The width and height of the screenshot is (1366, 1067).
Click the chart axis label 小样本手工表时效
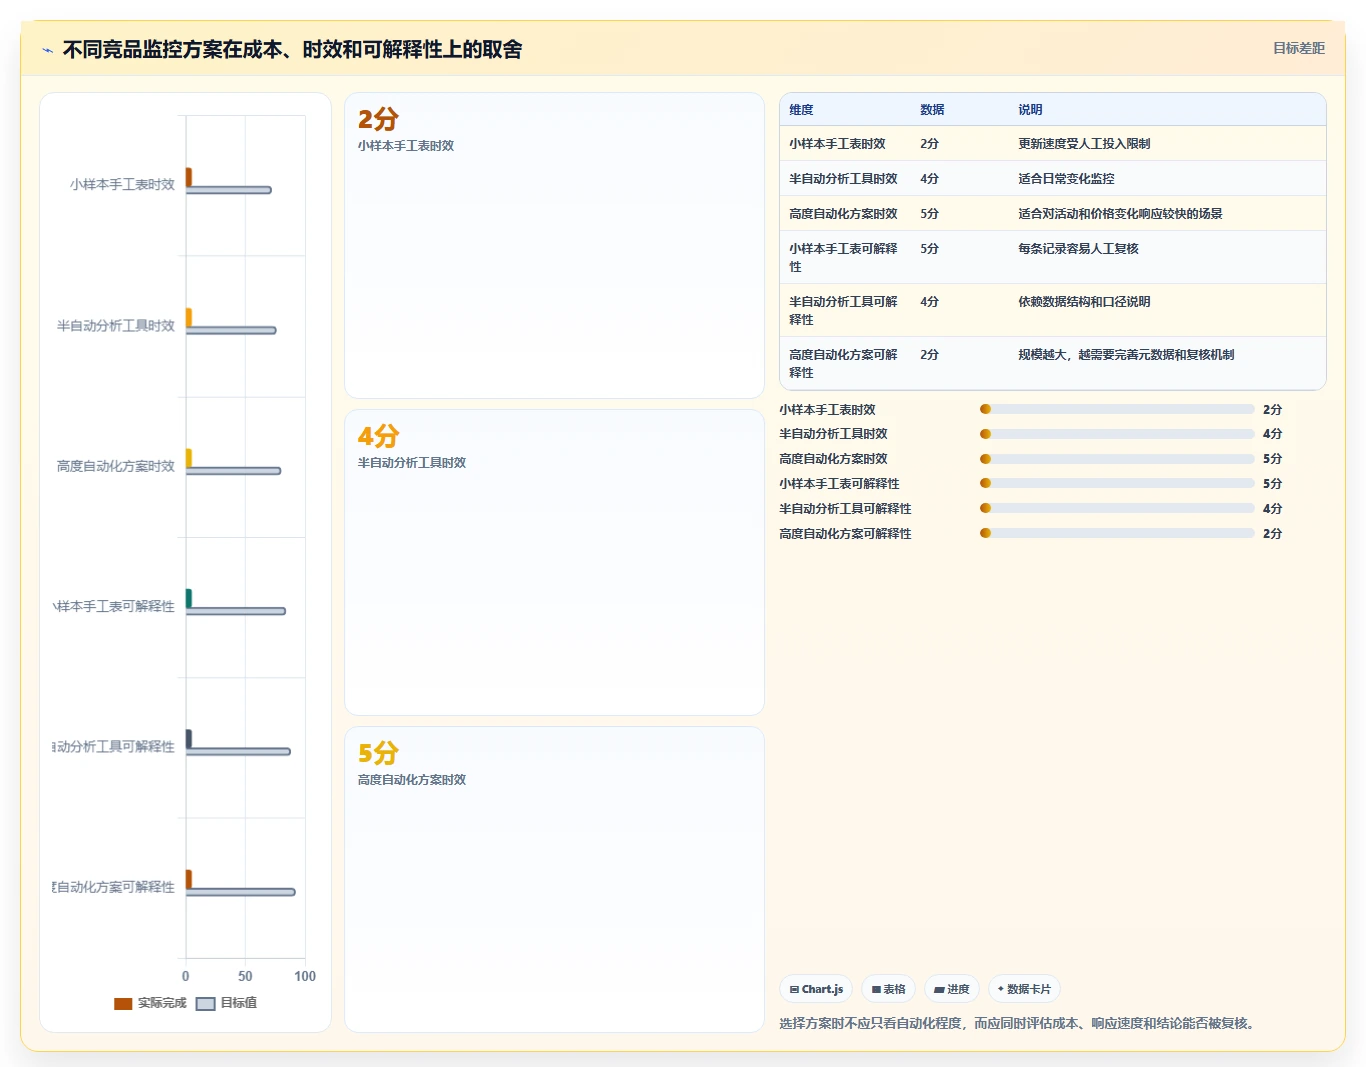(x=122, y=185)
